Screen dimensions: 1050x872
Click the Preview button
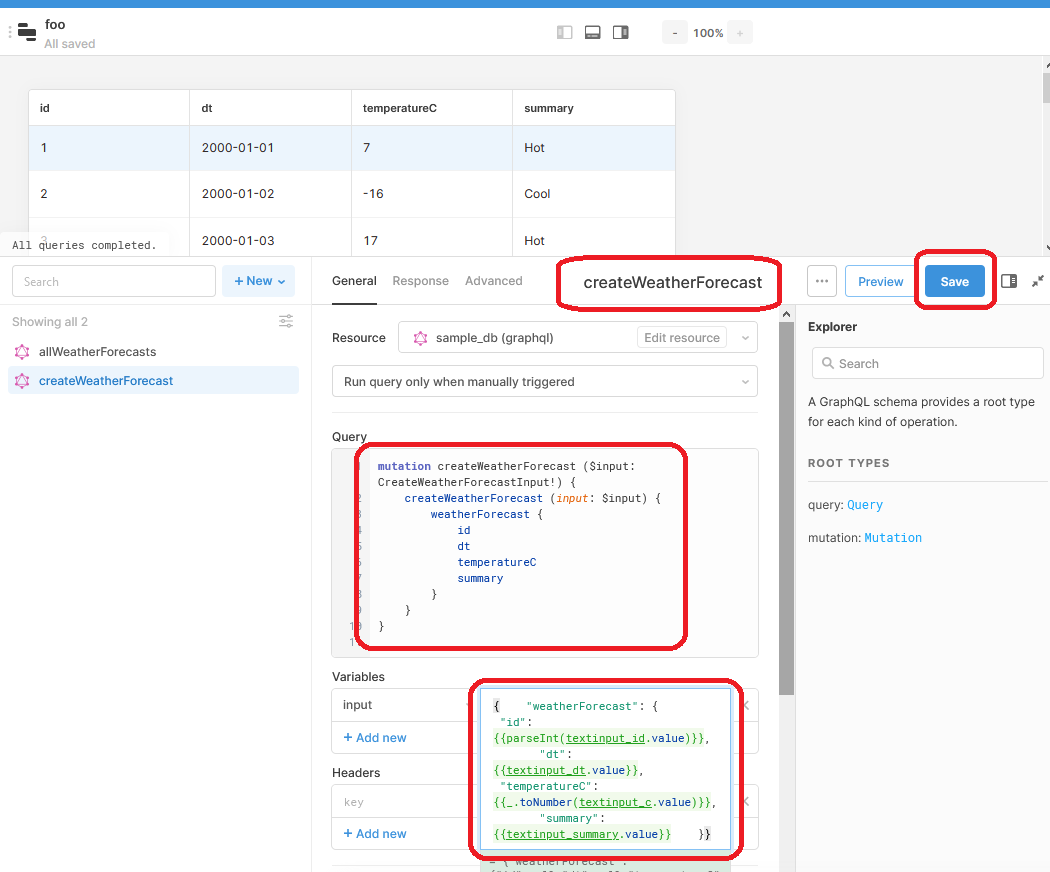click(881, 281)
